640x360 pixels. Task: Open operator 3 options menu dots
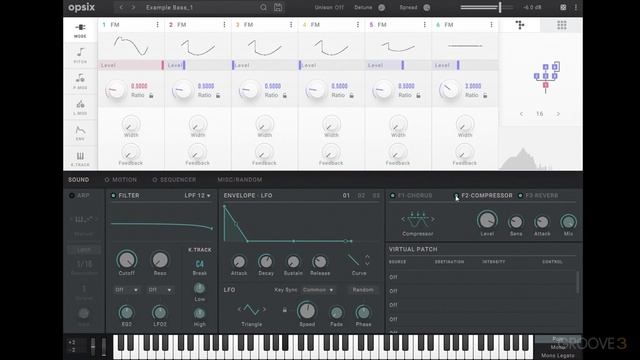291,24
